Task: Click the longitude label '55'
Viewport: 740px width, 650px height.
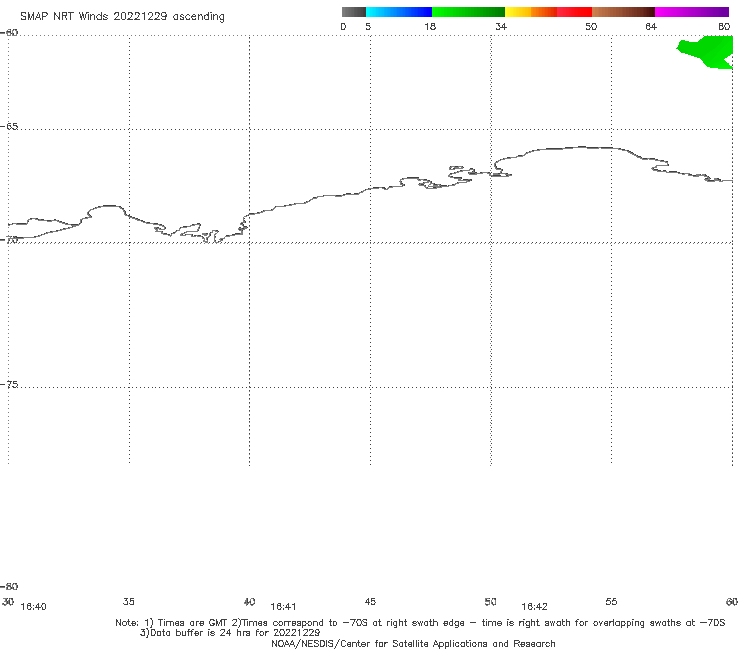Action: 611,601
